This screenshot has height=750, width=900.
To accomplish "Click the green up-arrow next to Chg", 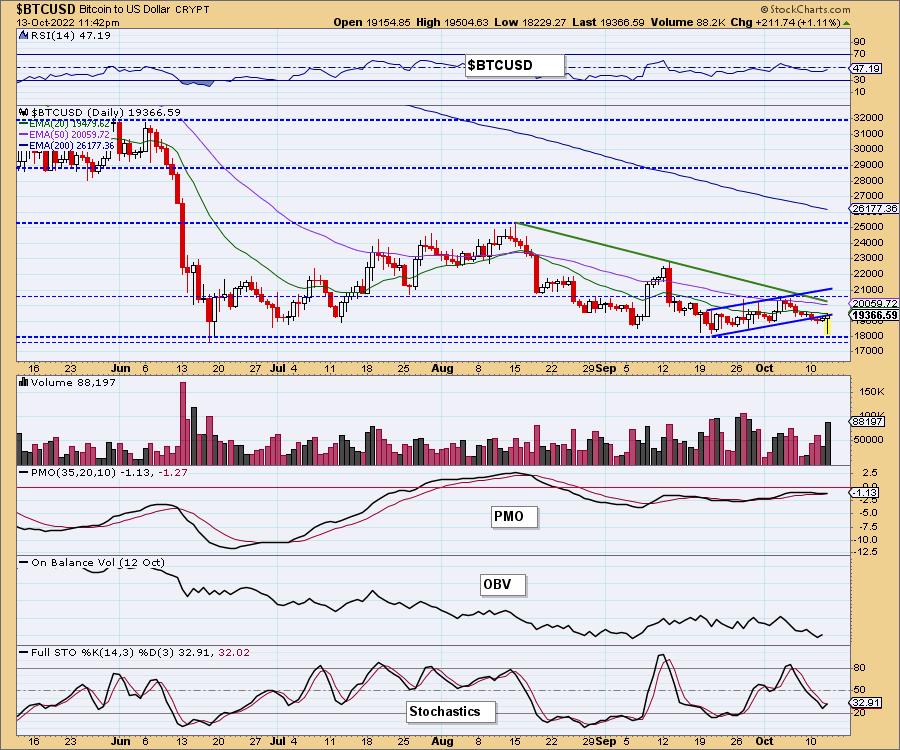I will (846, 22).
